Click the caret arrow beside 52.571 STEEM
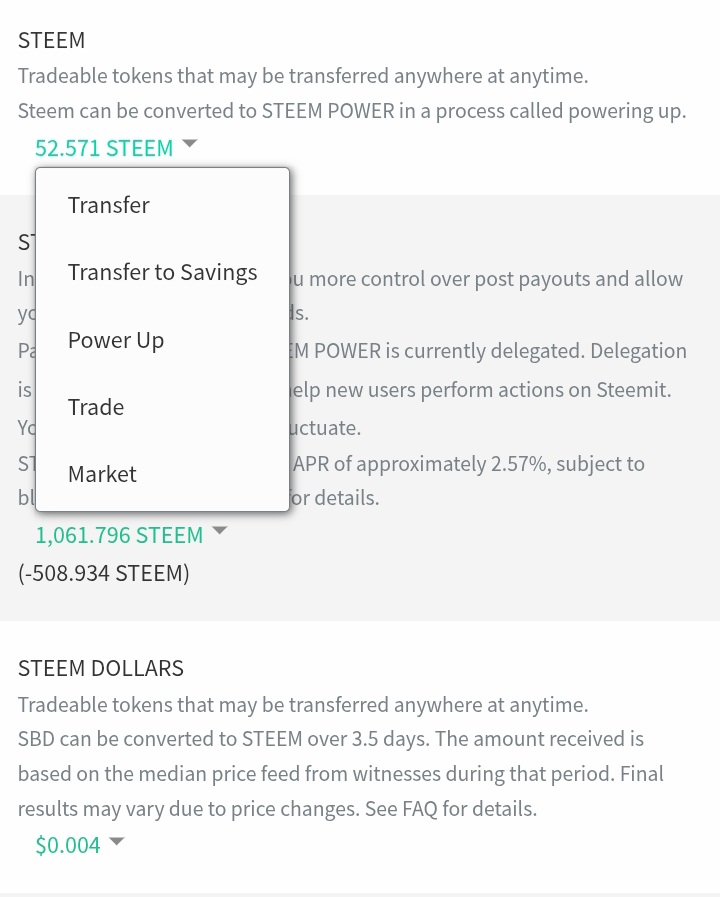 point(190,143)
